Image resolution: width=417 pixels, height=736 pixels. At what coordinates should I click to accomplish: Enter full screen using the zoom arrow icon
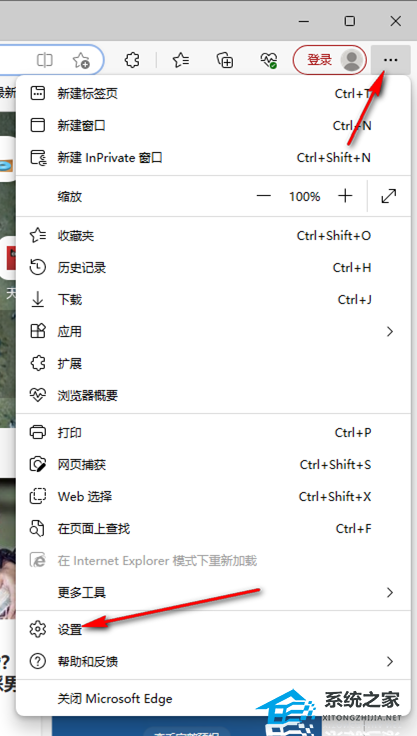coord(389,196)
